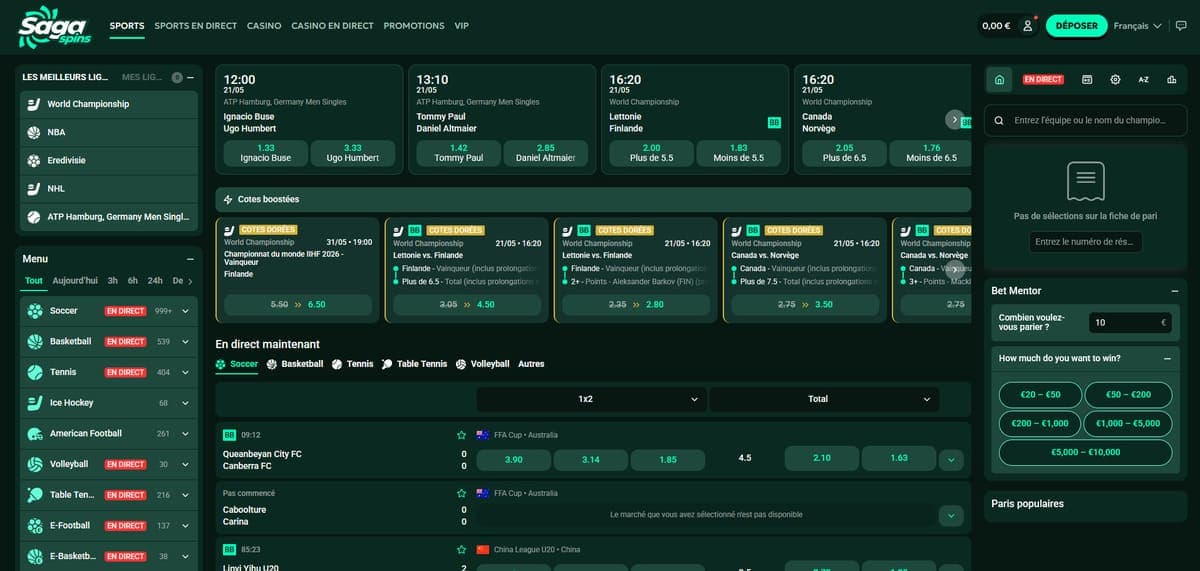The image size is (1200, 571).
Task: Collapse the Menu panel with minus
Action: point(190,258)
